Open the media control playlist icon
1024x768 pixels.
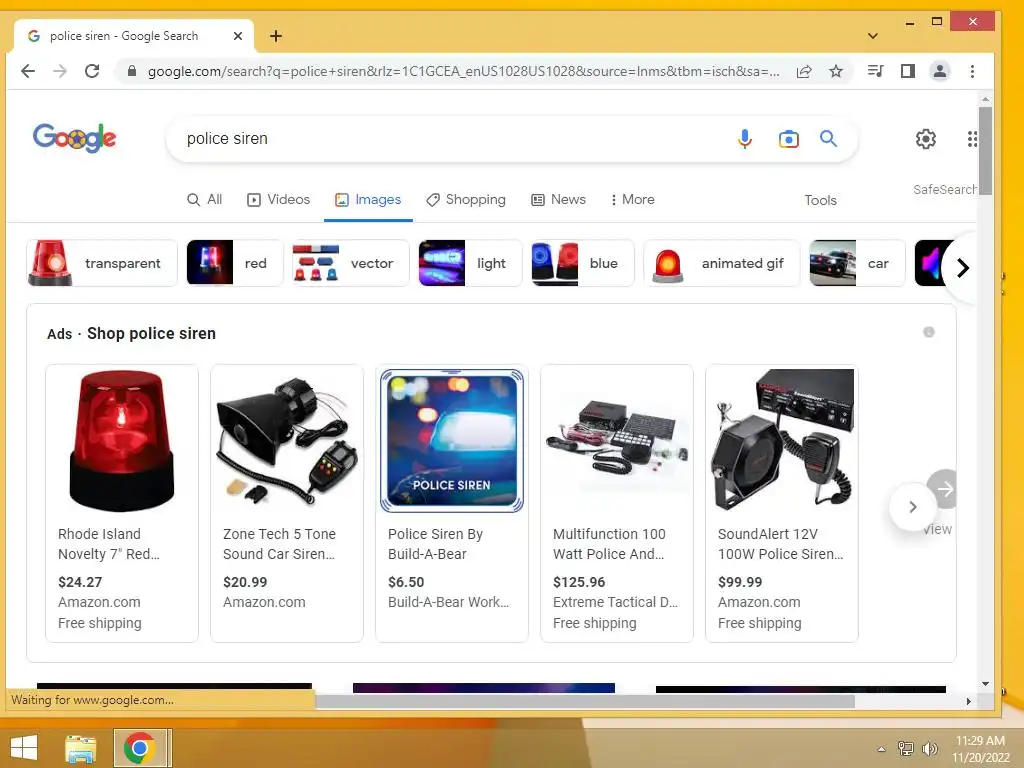(x=876, y=71)
